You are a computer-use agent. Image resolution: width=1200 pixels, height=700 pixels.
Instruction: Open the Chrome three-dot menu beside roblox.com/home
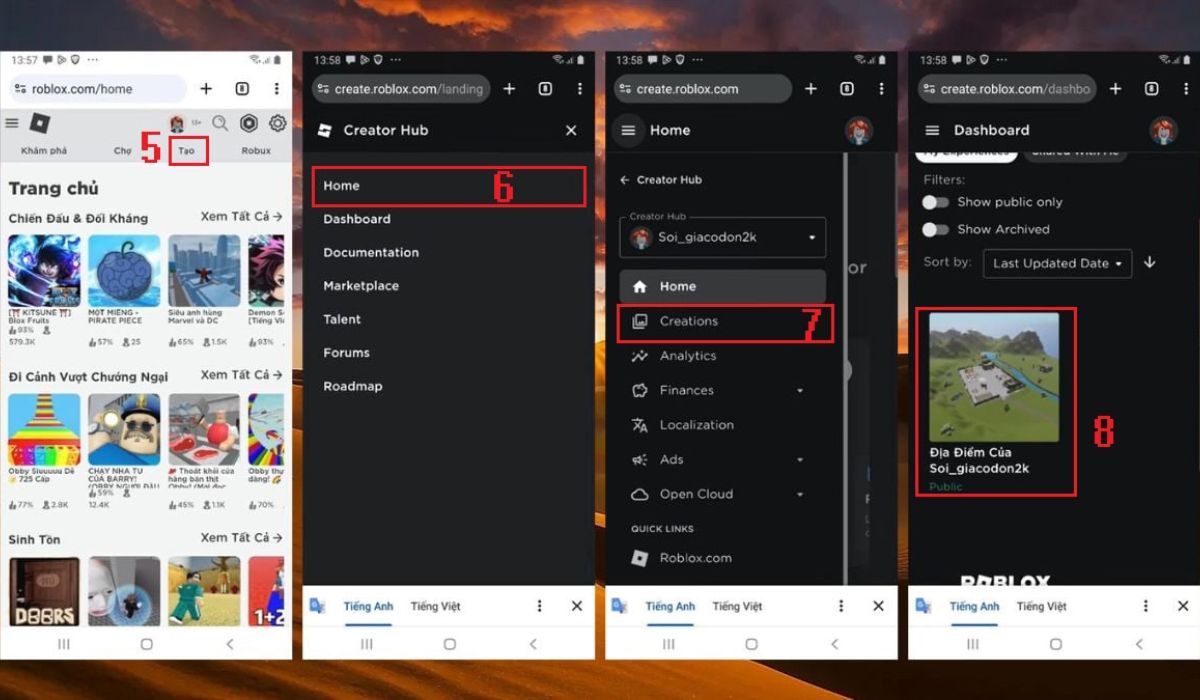pyautogui.click(x=277, y=89)
